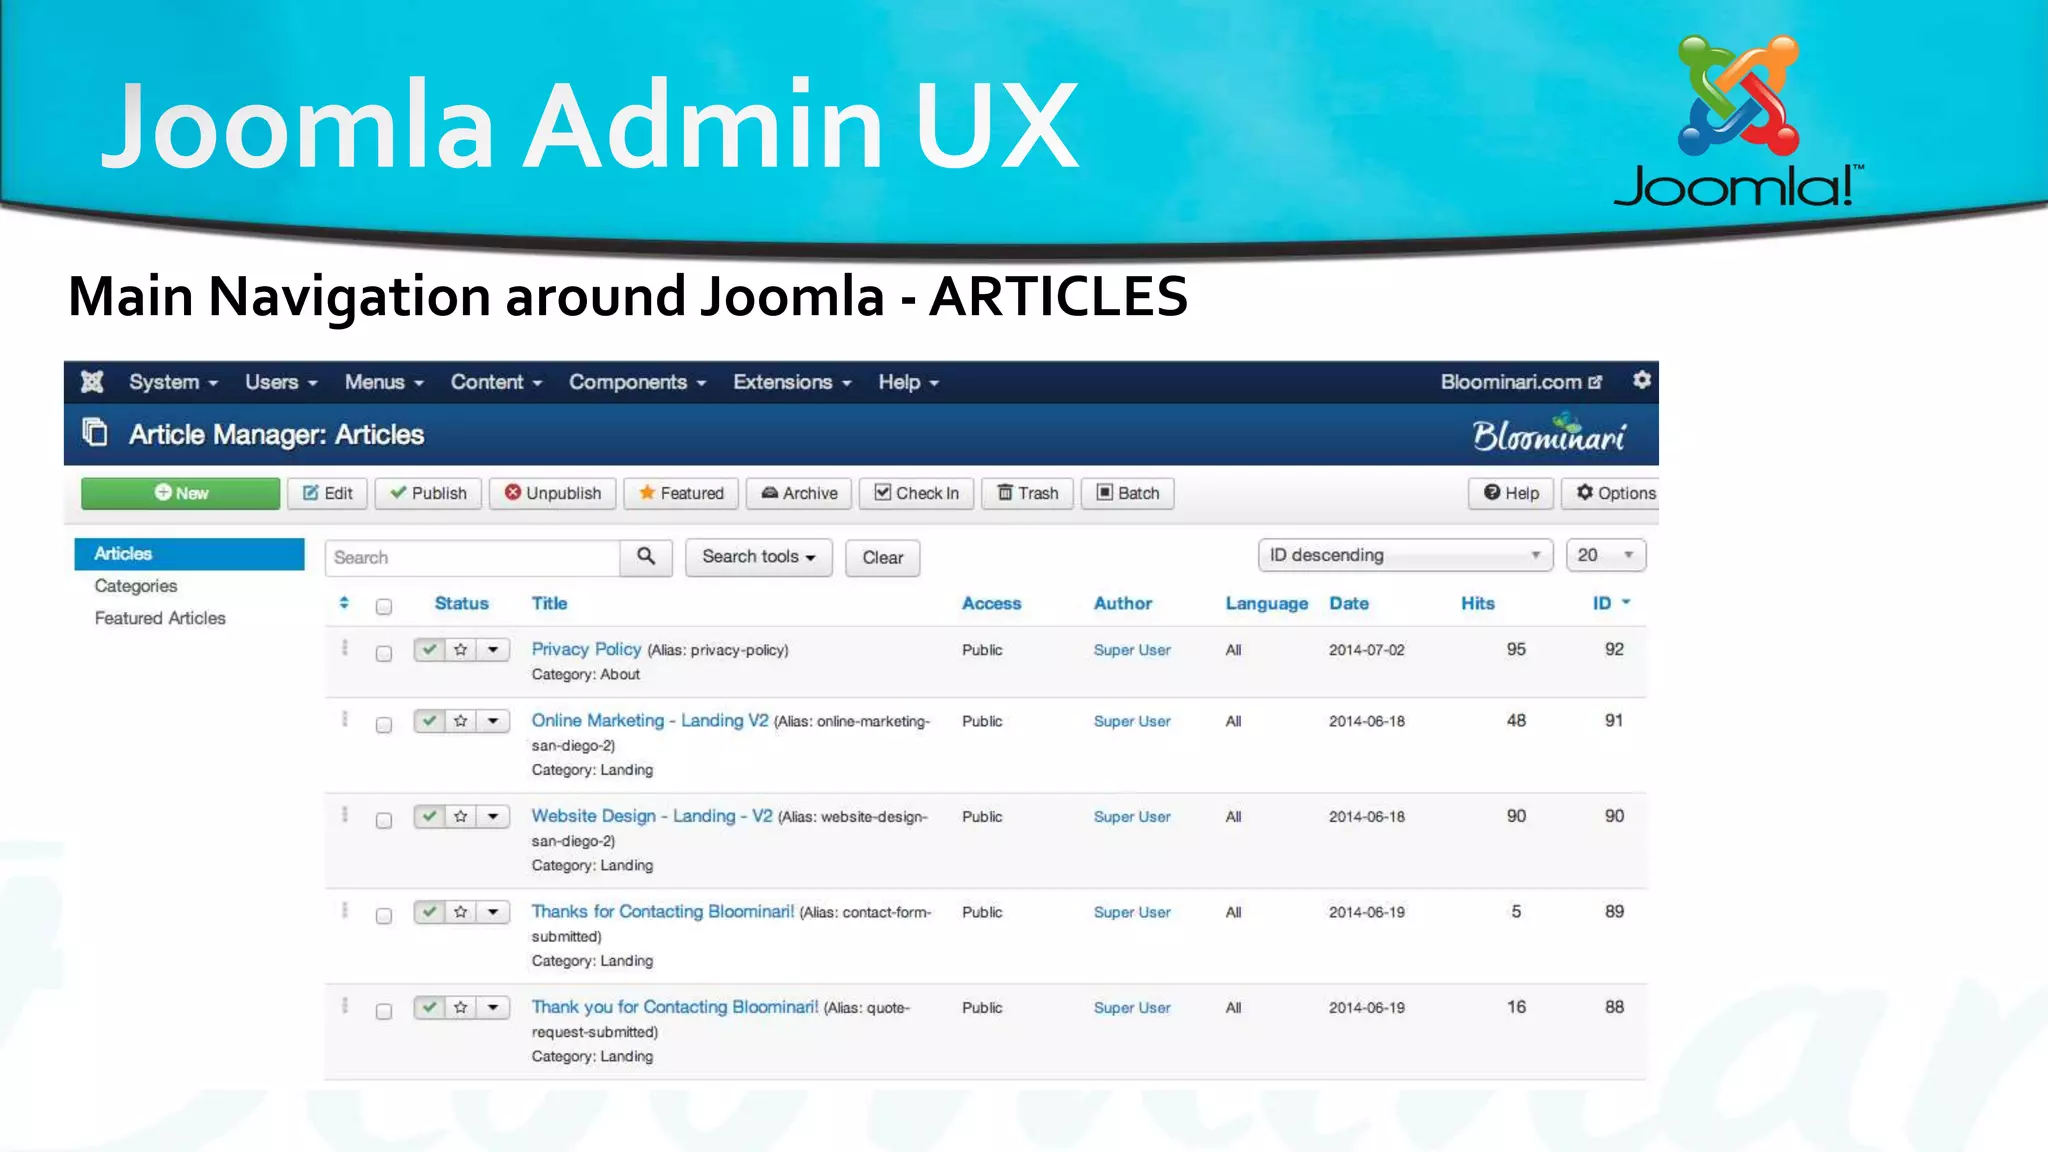This screenshot has width=2048, height=1152.
Task: Click drag handle of Thank you for Contacting row
Action: (x=345, y=1005)
